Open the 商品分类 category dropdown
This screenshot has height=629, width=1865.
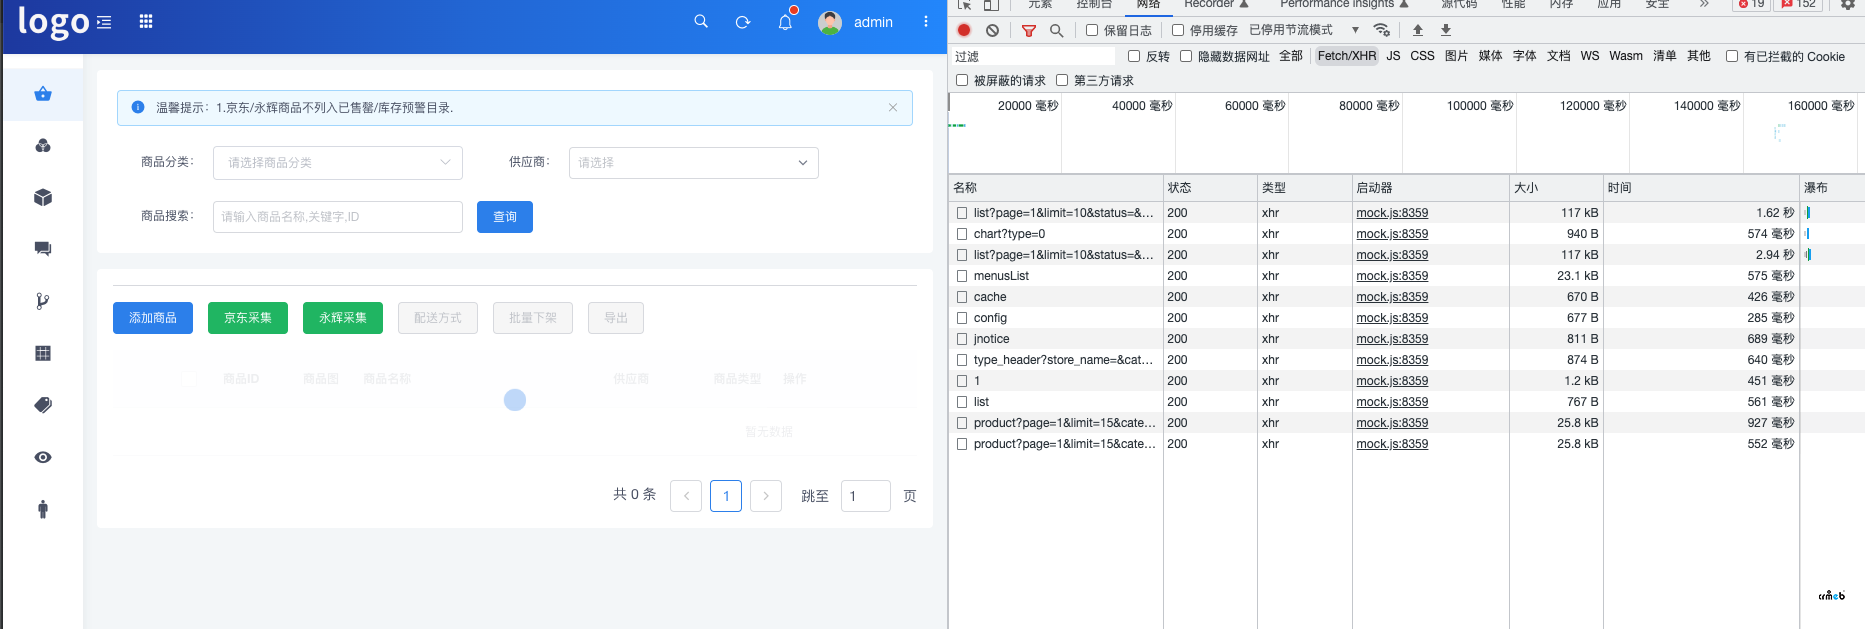pyautogui.click(x=338, y=163)
